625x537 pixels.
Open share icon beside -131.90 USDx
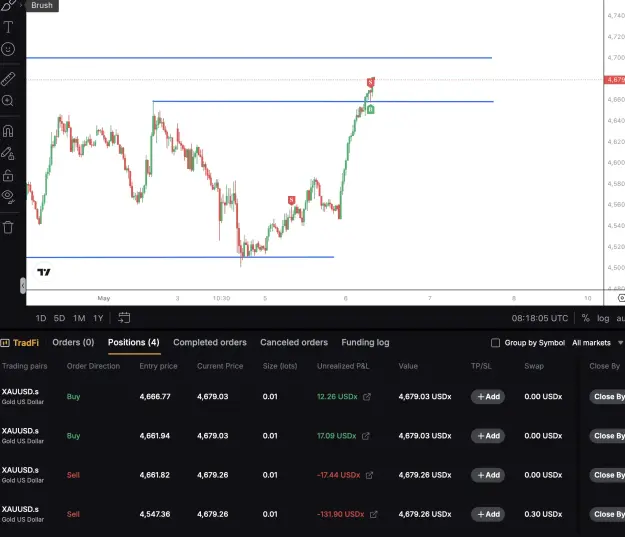pos(373,514)
